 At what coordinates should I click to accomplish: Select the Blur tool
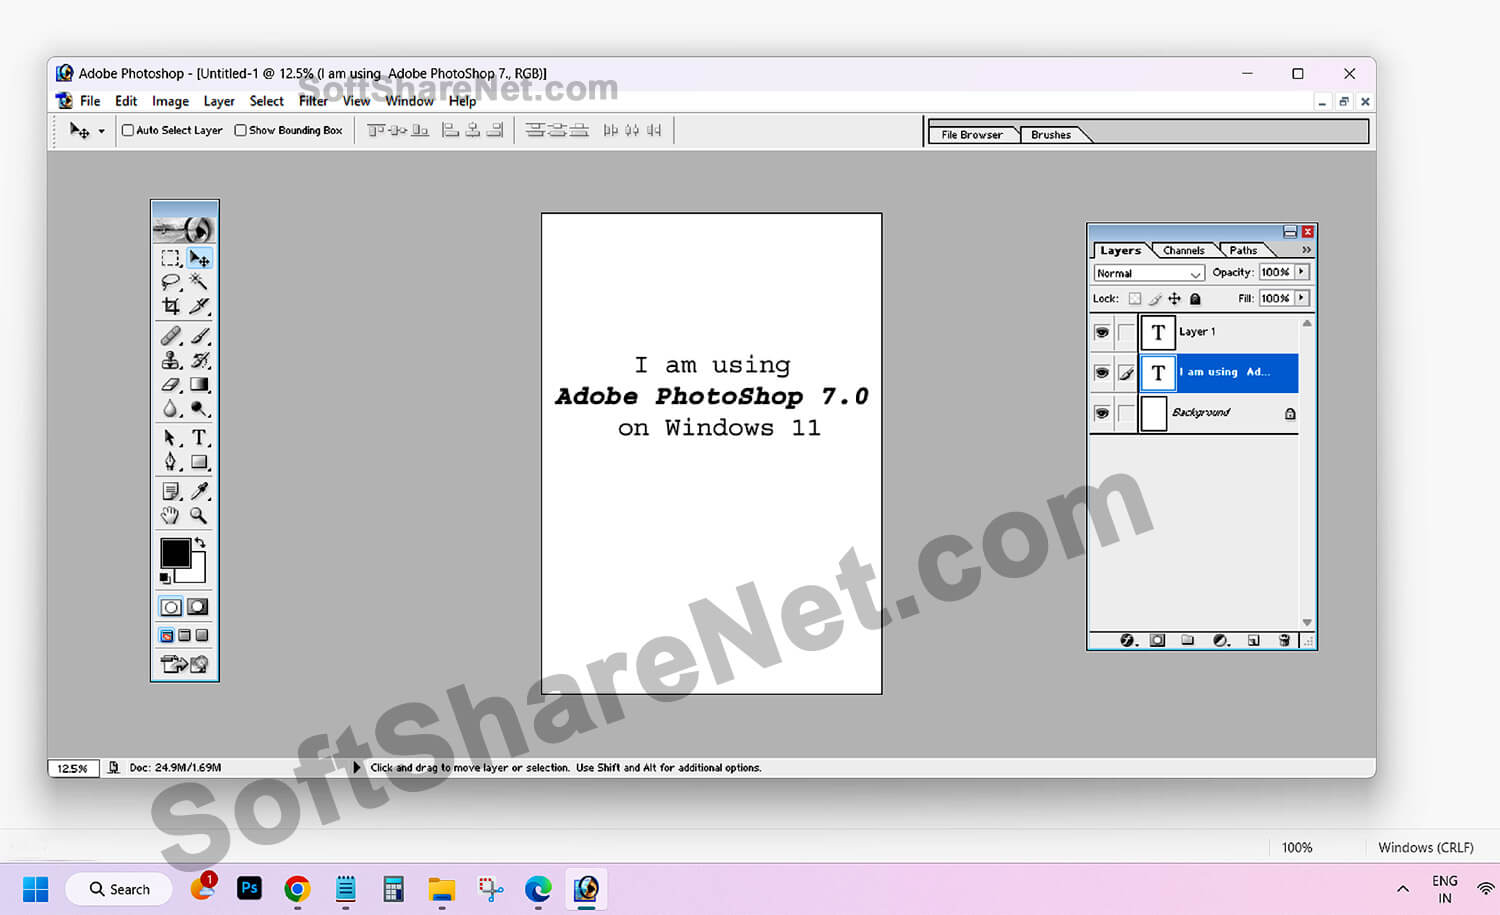click(x=171, y=408)
